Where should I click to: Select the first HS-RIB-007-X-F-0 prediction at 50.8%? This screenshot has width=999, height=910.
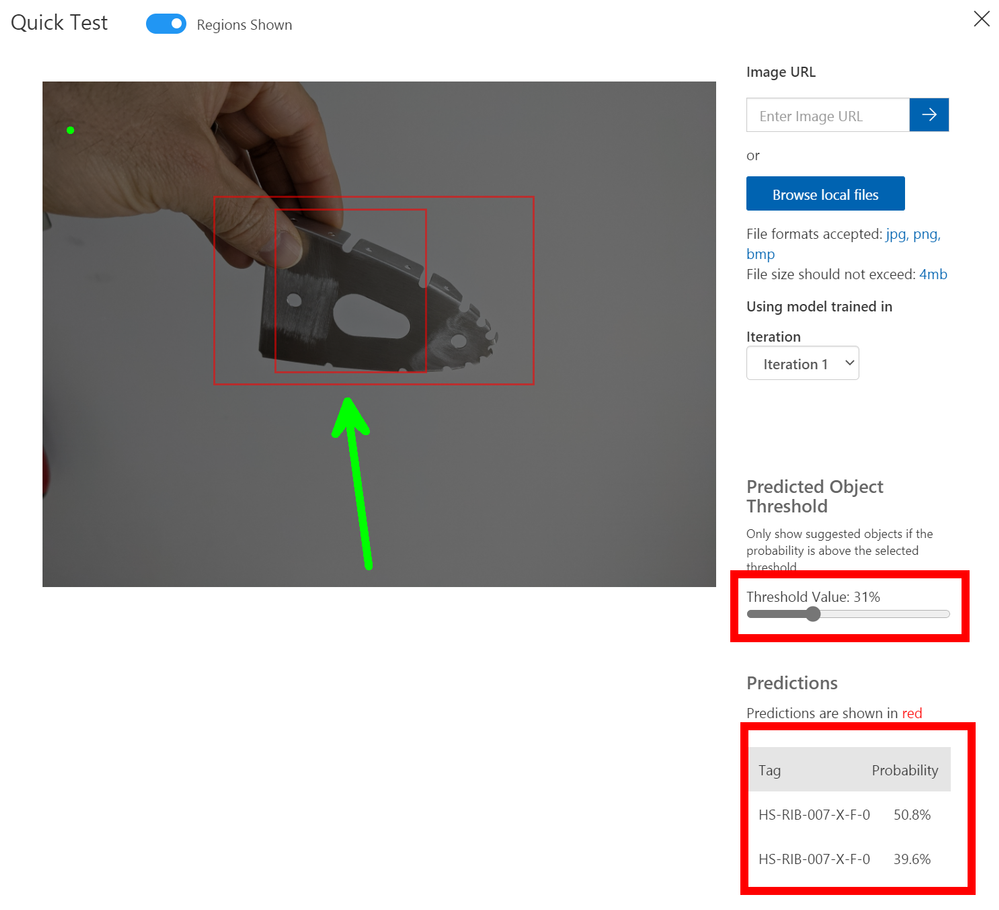tap(849, 814)
